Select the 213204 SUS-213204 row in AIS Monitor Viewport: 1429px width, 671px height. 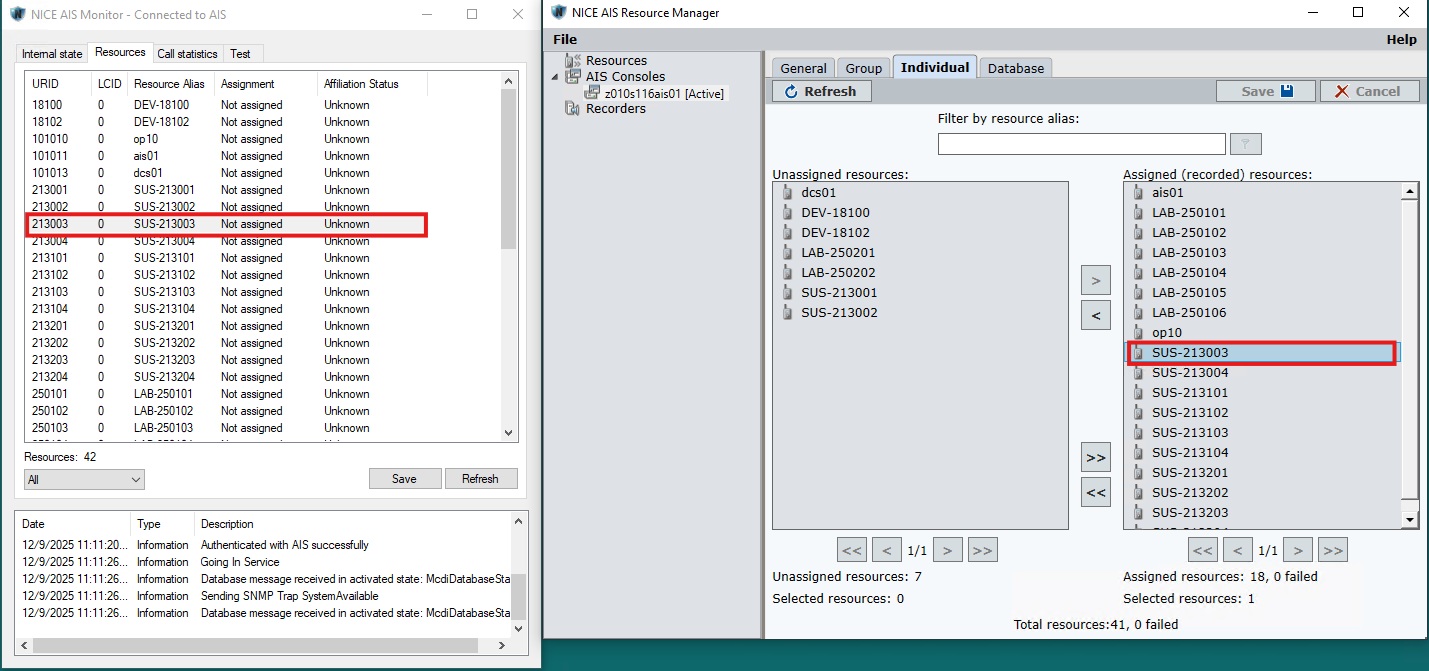pyautogui.click(x=262, y=377)
